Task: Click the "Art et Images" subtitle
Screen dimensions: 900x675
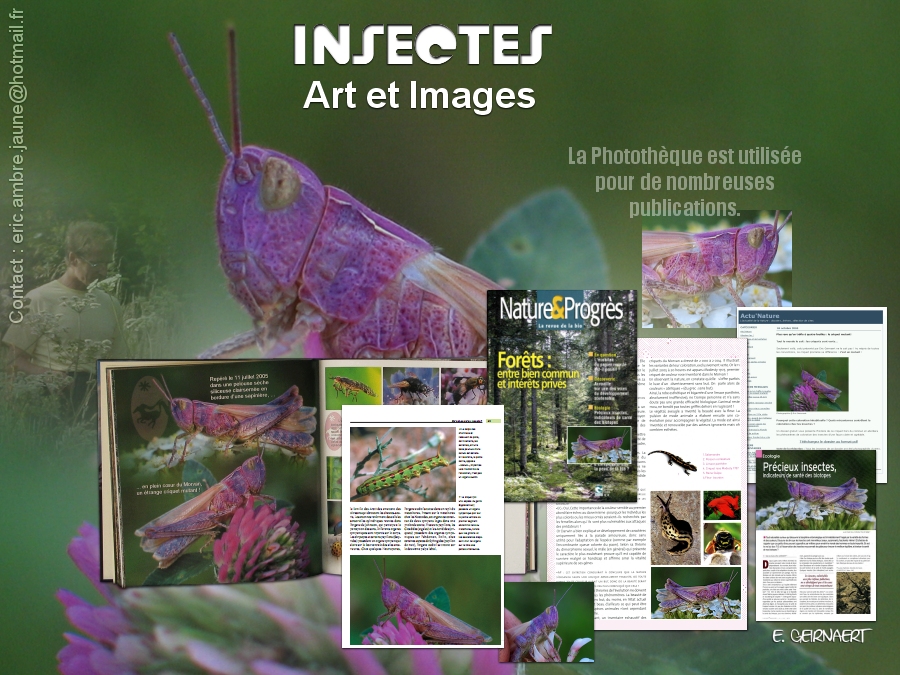Action: click(x=419, y=95)
